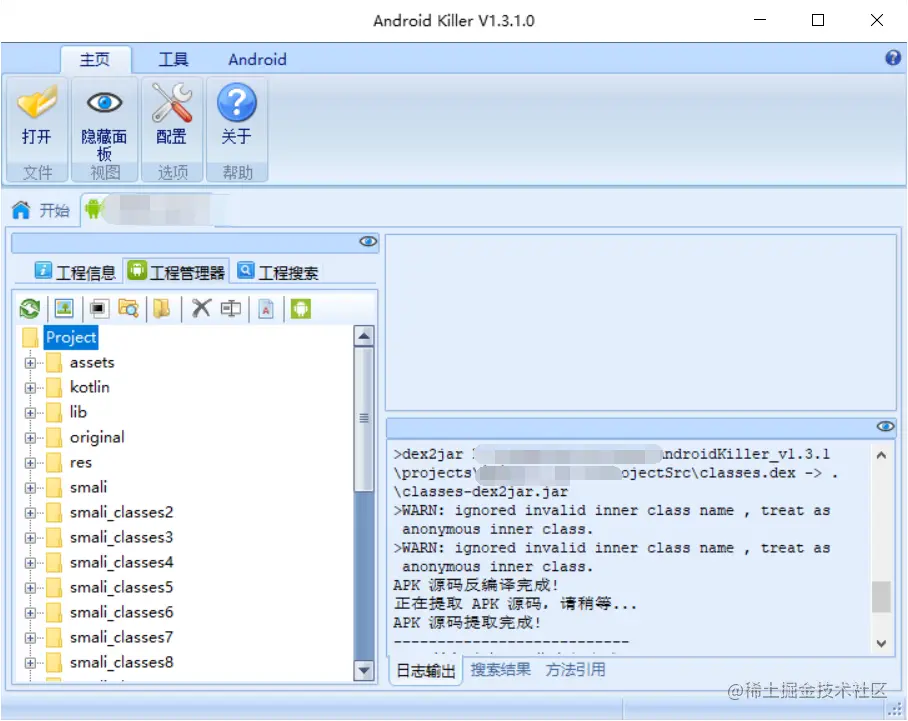908x721 pixels.
Task: Click the project tree scroll-up arrow
Action: 364,336
